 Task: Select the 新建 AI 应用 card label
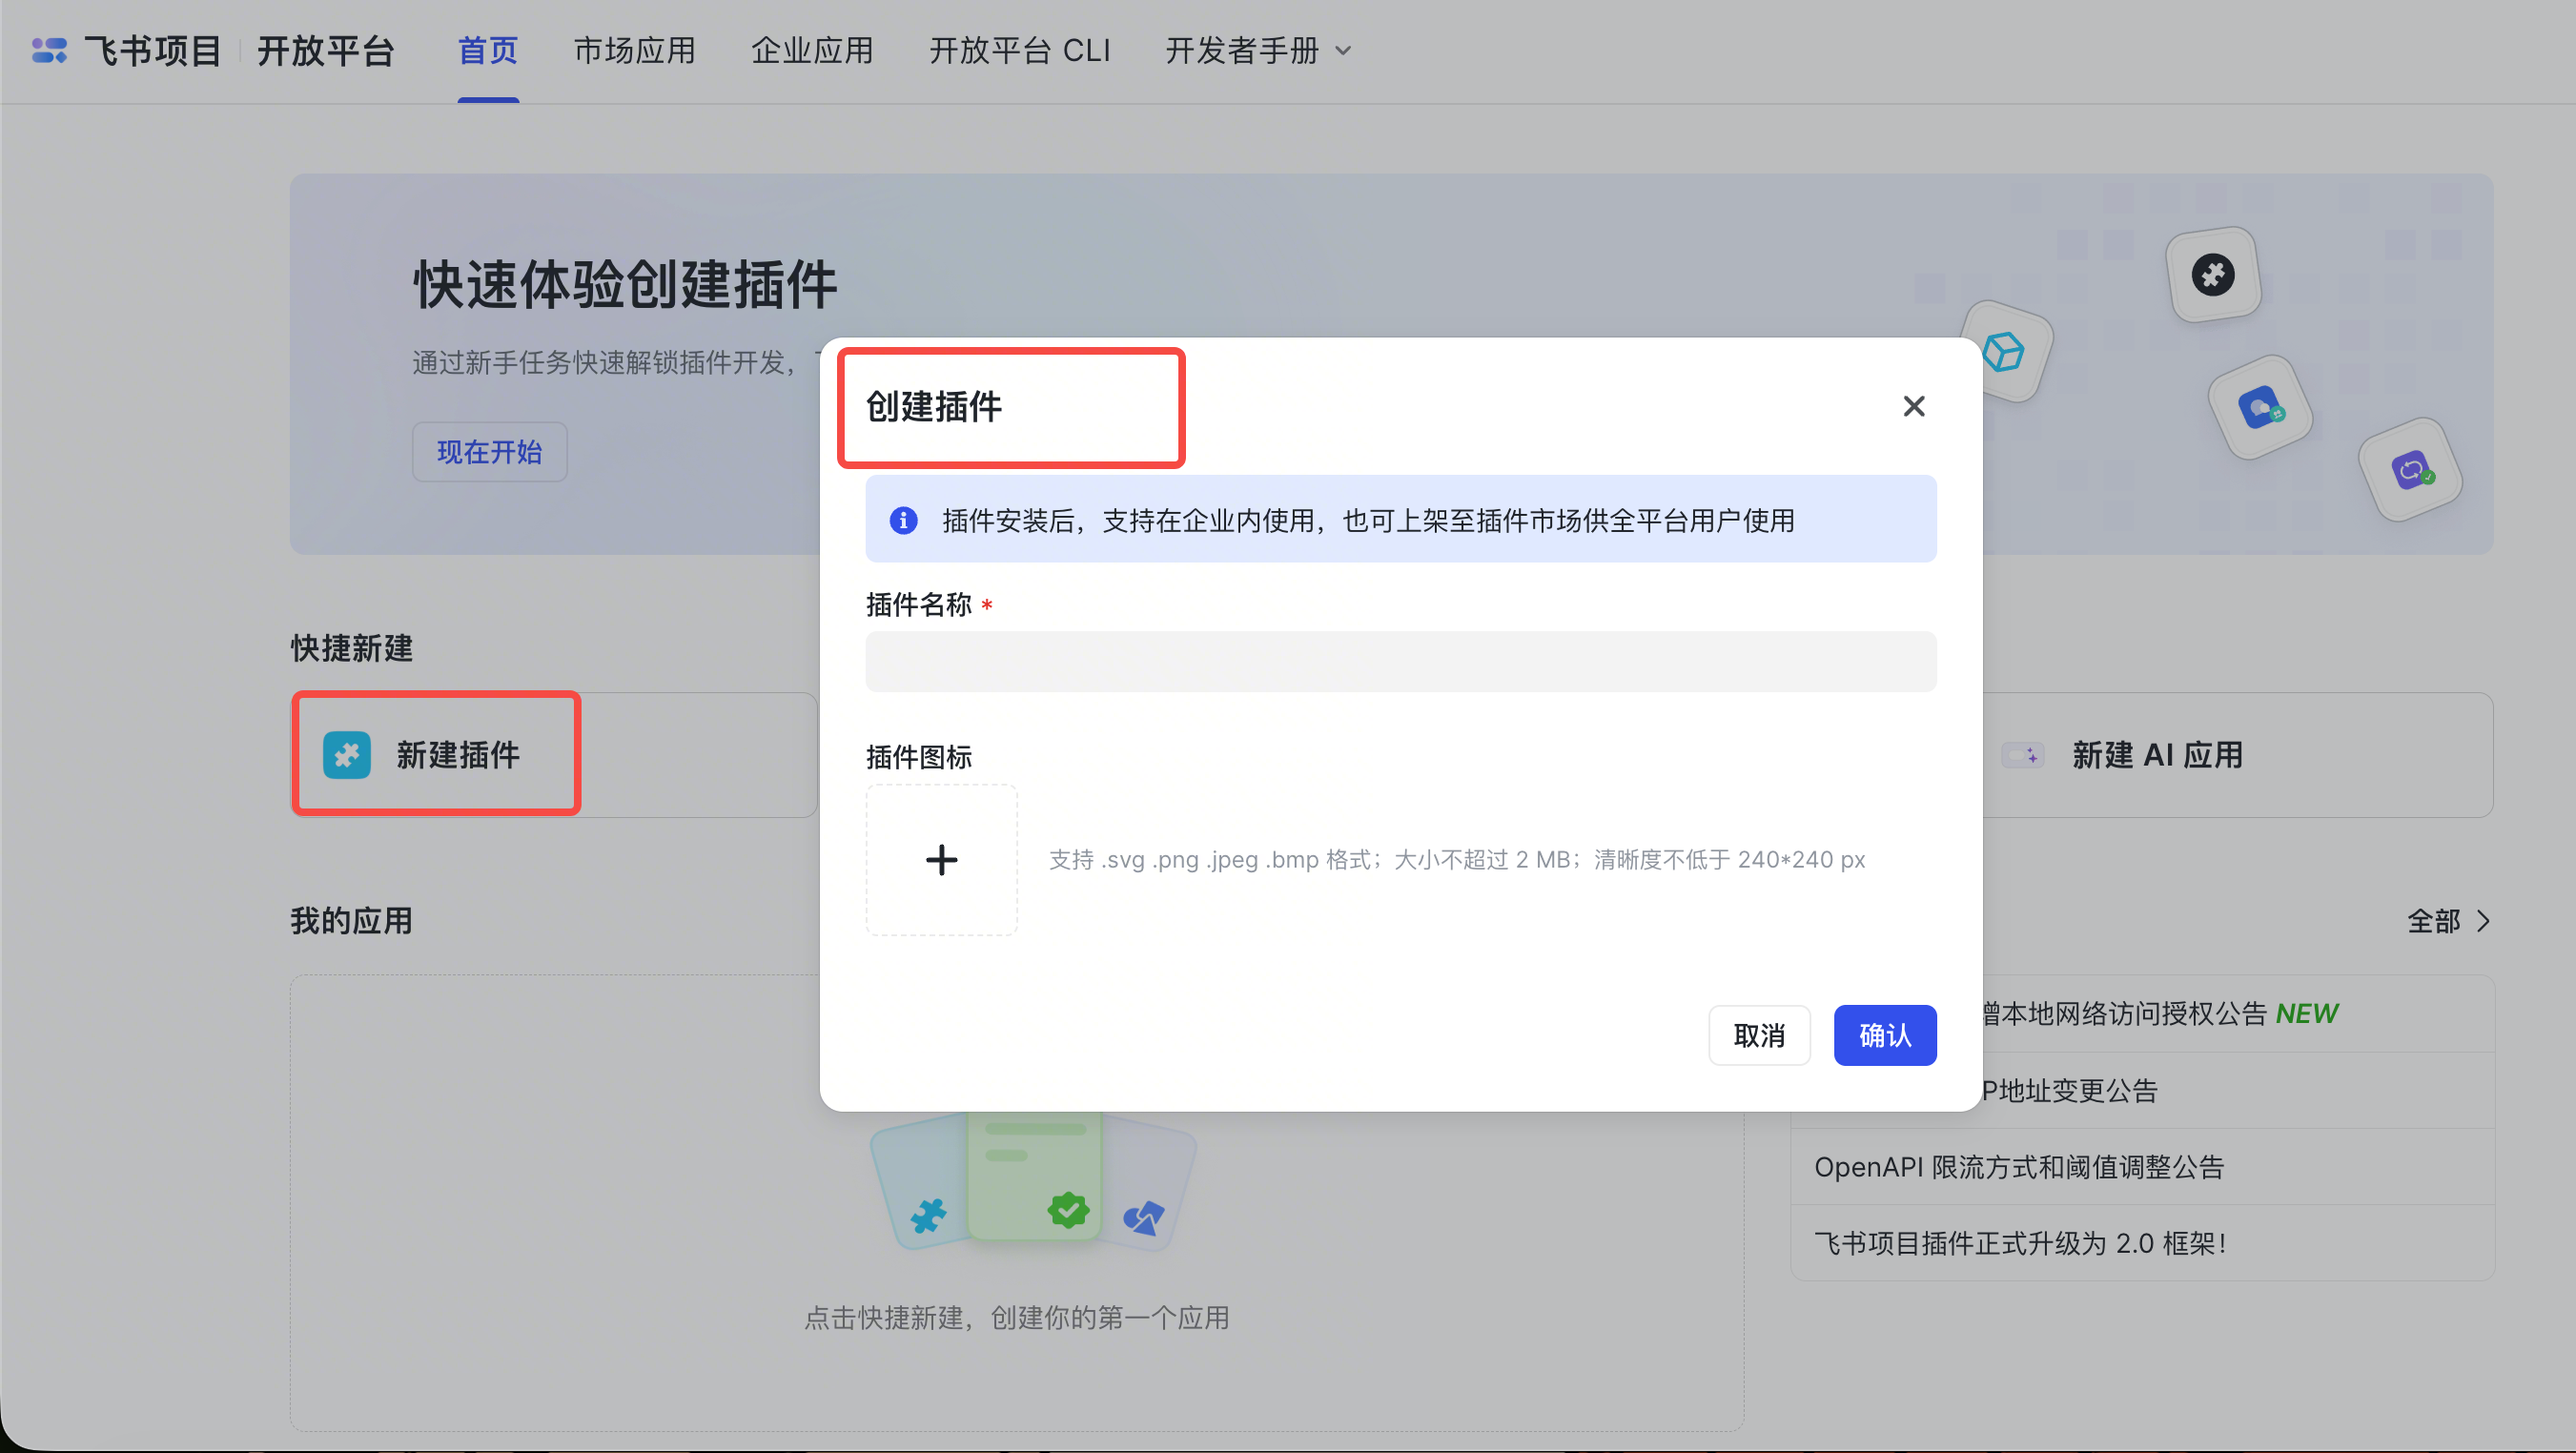click(2157, 755)
